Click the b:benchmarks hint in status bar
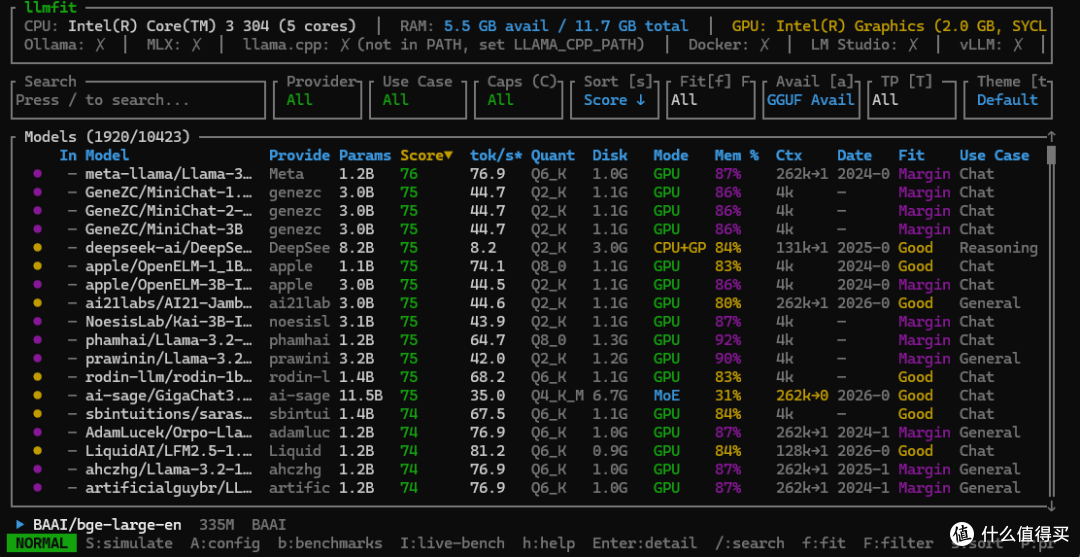The height and width of the screenshot is (557, 1080). pos(330,543)
